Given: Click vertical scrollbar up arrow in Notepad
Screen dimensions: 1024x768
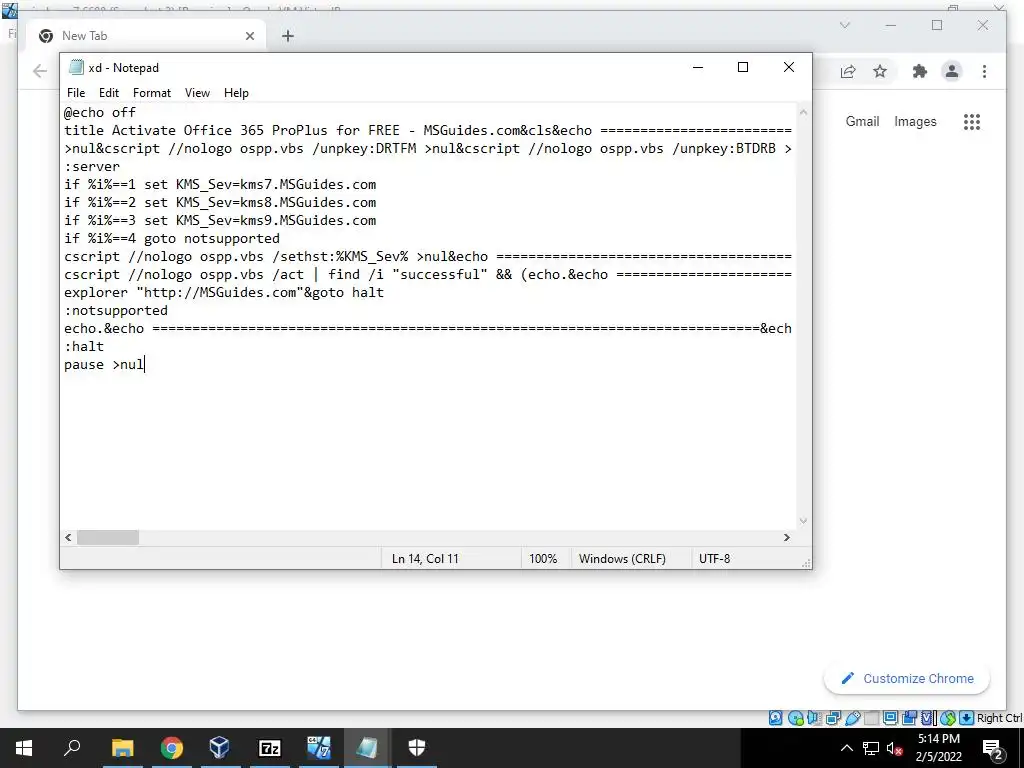Looking at the screenshot, I should [x=803, y=112].
